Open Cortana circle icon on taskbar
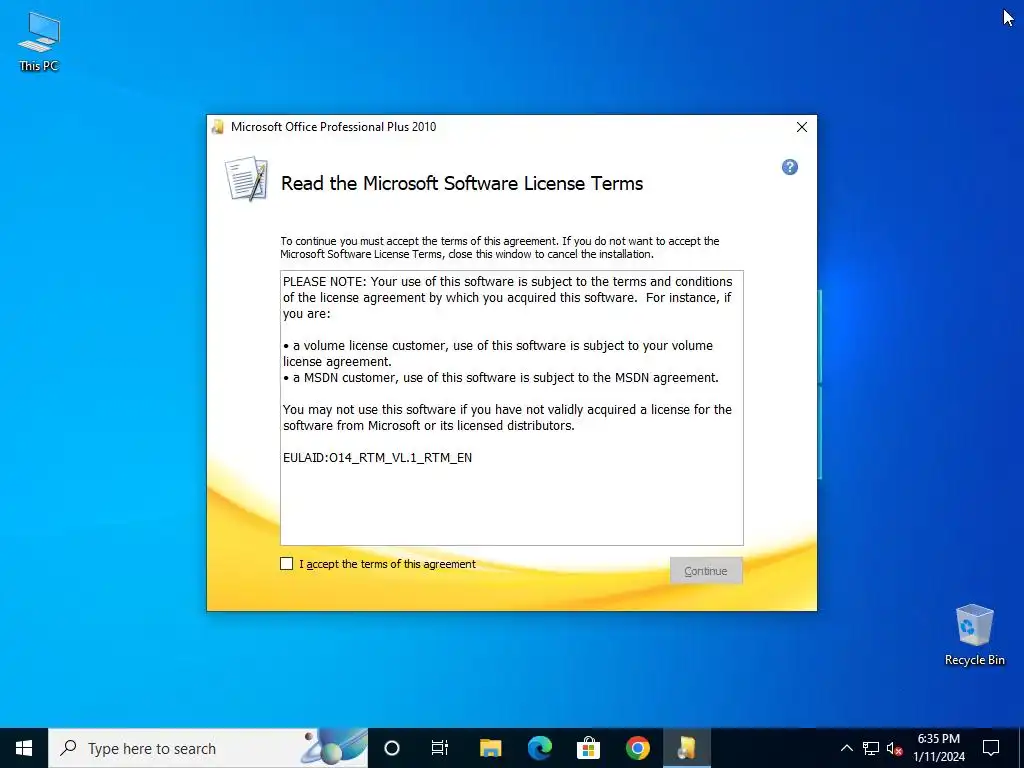Screen dimensions: 1024x768 tap(392, 748)
